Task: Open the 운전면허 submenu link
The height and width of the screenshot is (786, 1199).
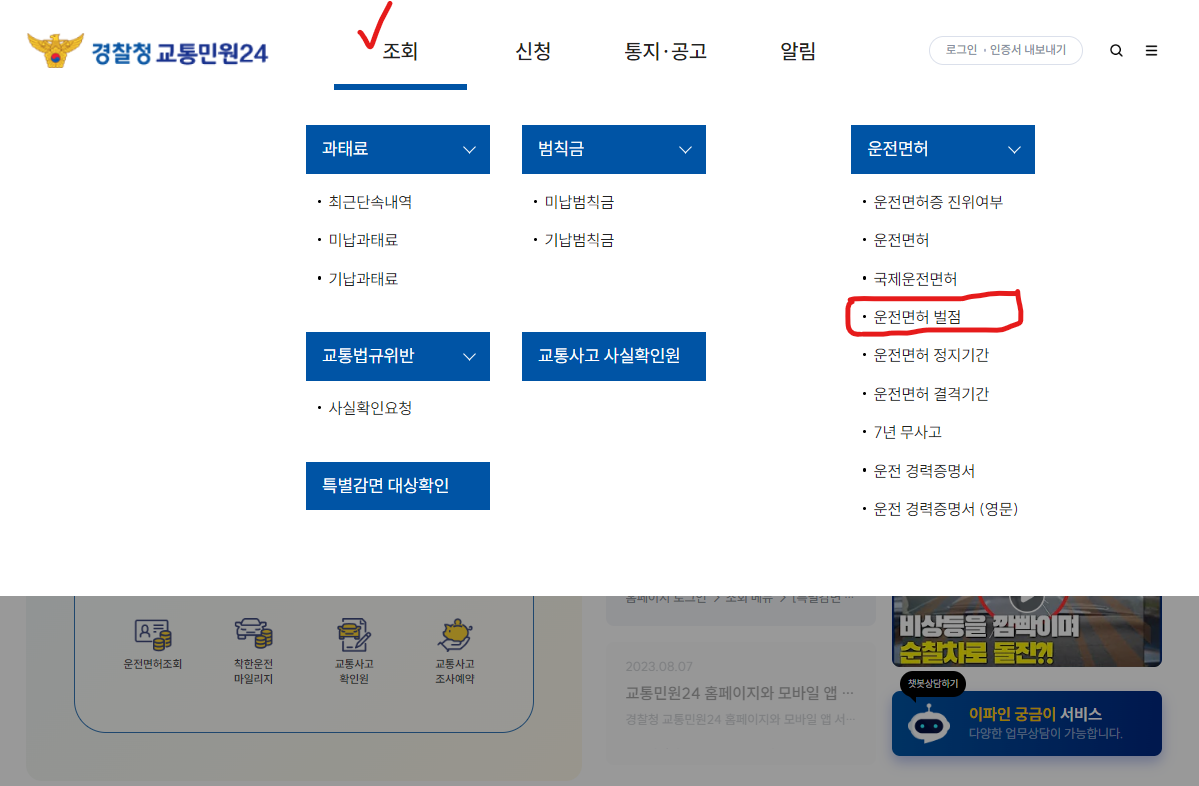Action: 902,240
